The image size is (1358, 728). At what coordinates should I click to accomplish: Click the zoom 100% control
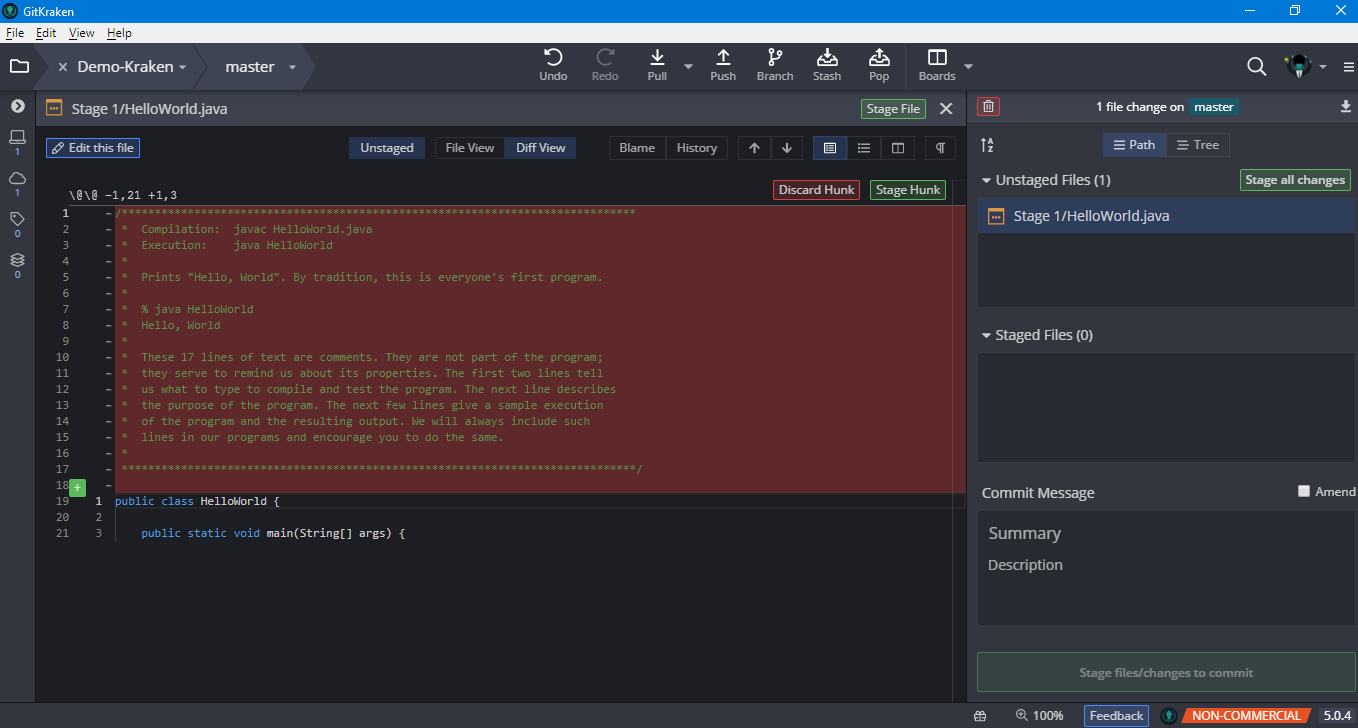click(1040, 716)
